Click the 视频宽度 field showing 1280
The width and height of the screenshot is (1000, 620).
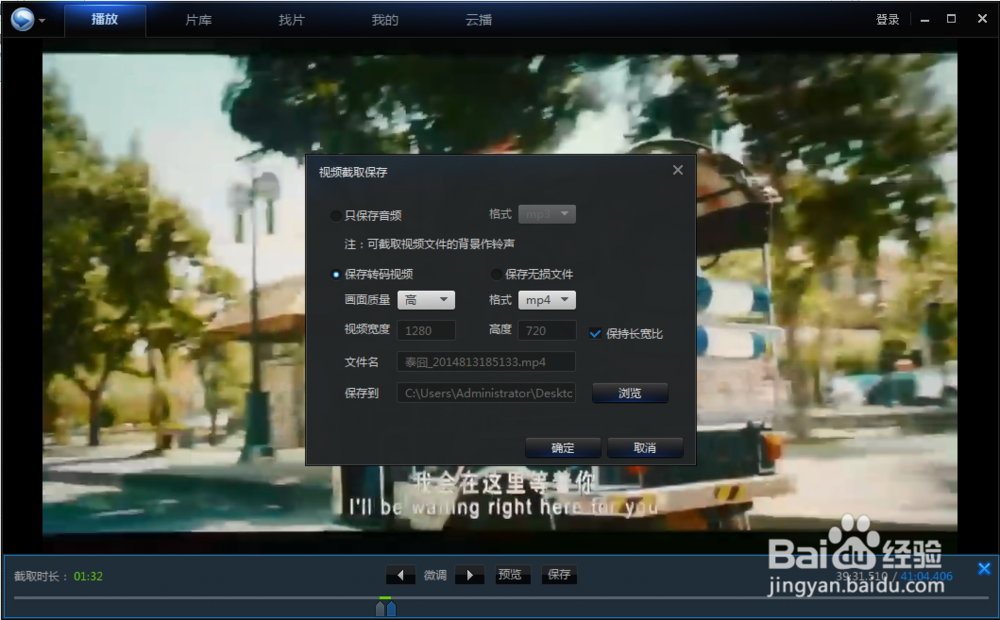pyautogui.click(x=426, y=330)
